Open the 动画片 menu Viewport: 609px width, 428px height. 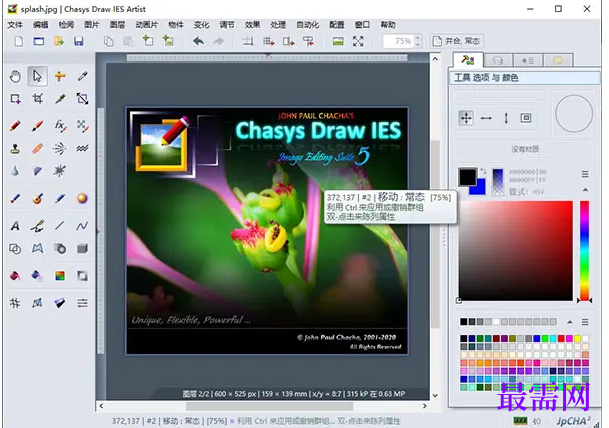point(146,25)
